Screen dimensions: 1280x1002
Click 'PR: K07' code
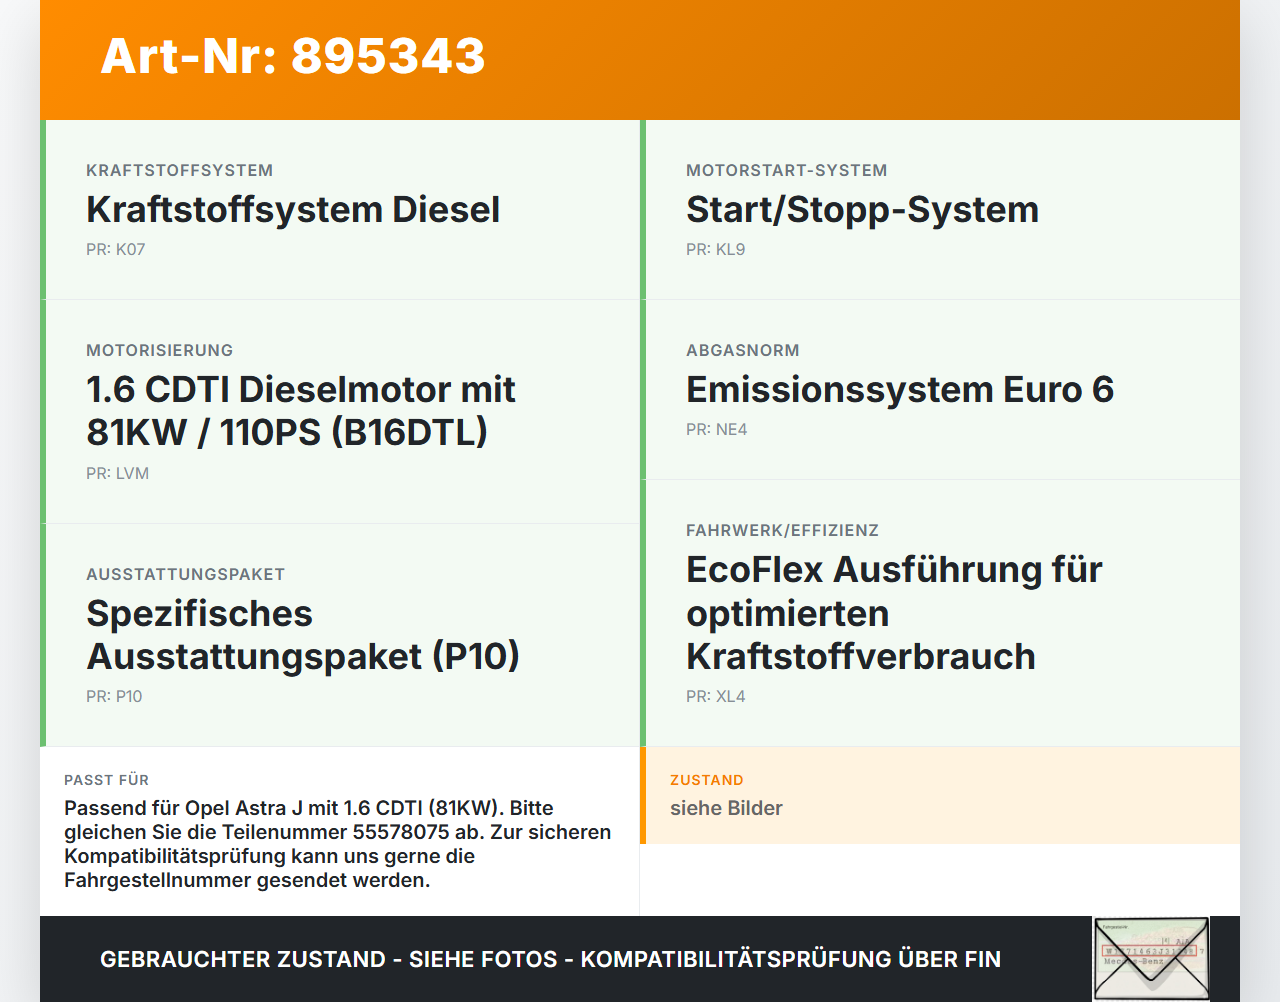tap(116, 250)
